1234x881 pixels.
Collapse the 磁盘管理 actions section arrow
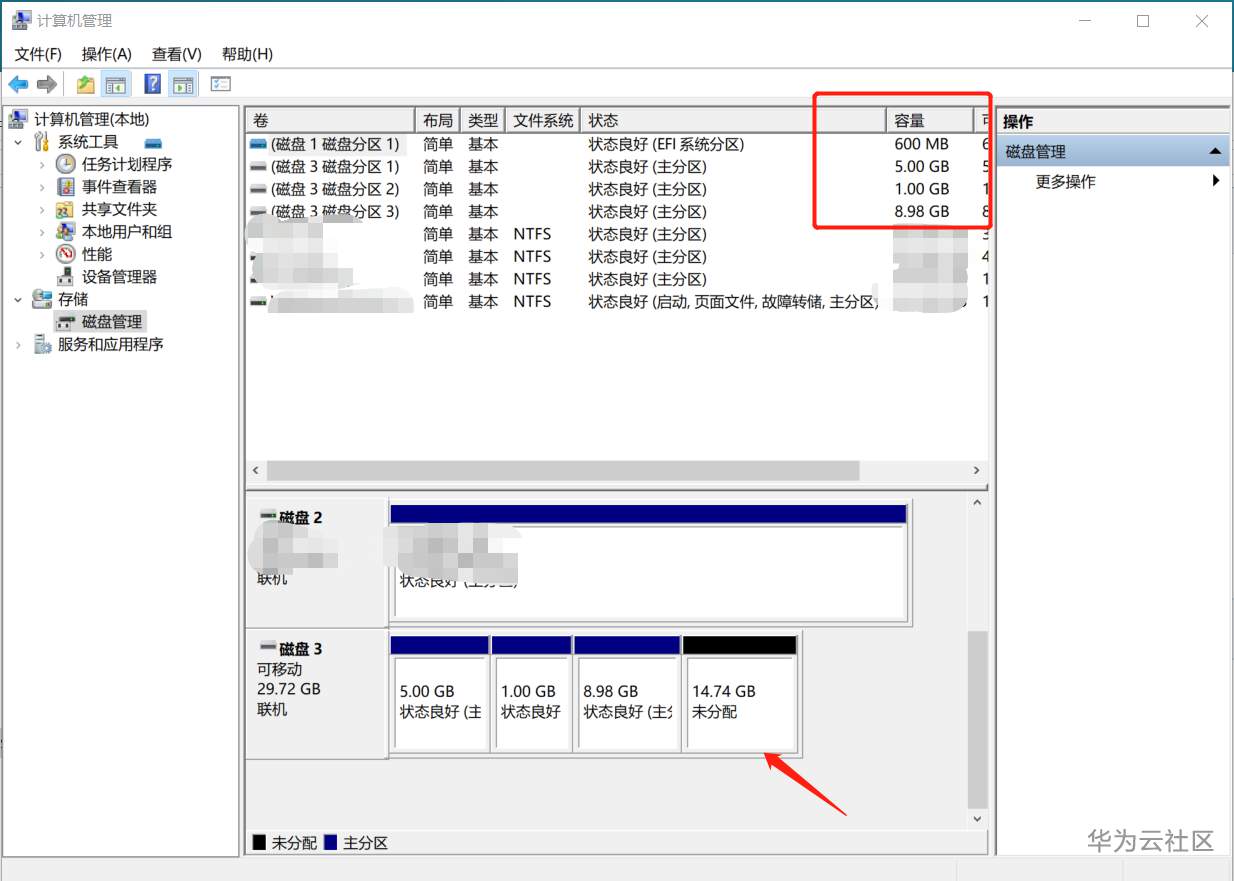[1215, 152]
